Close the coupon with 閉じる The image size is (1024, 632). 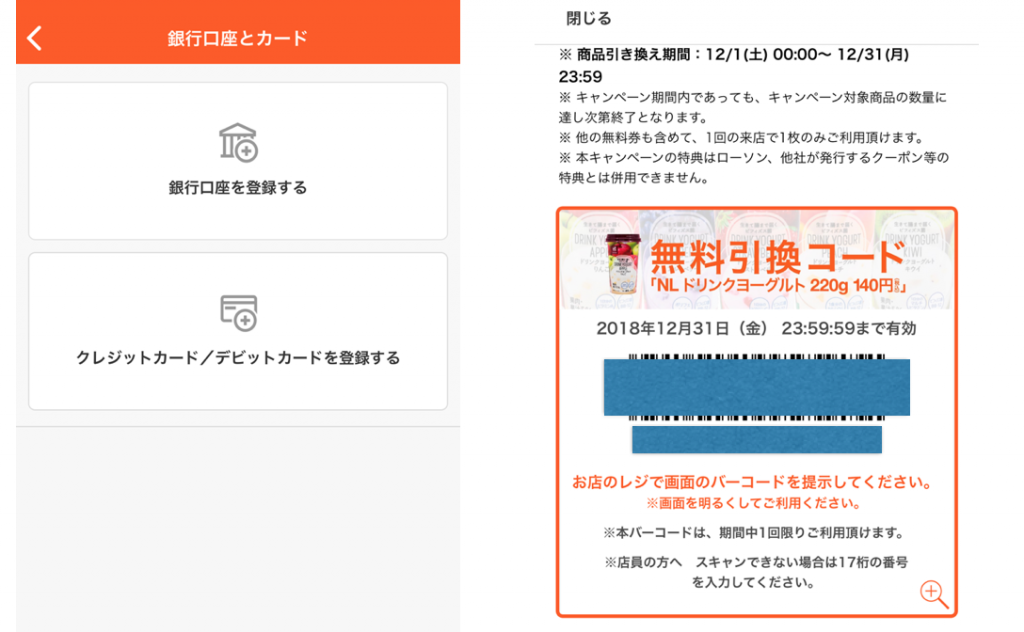(x=588, y=18)
